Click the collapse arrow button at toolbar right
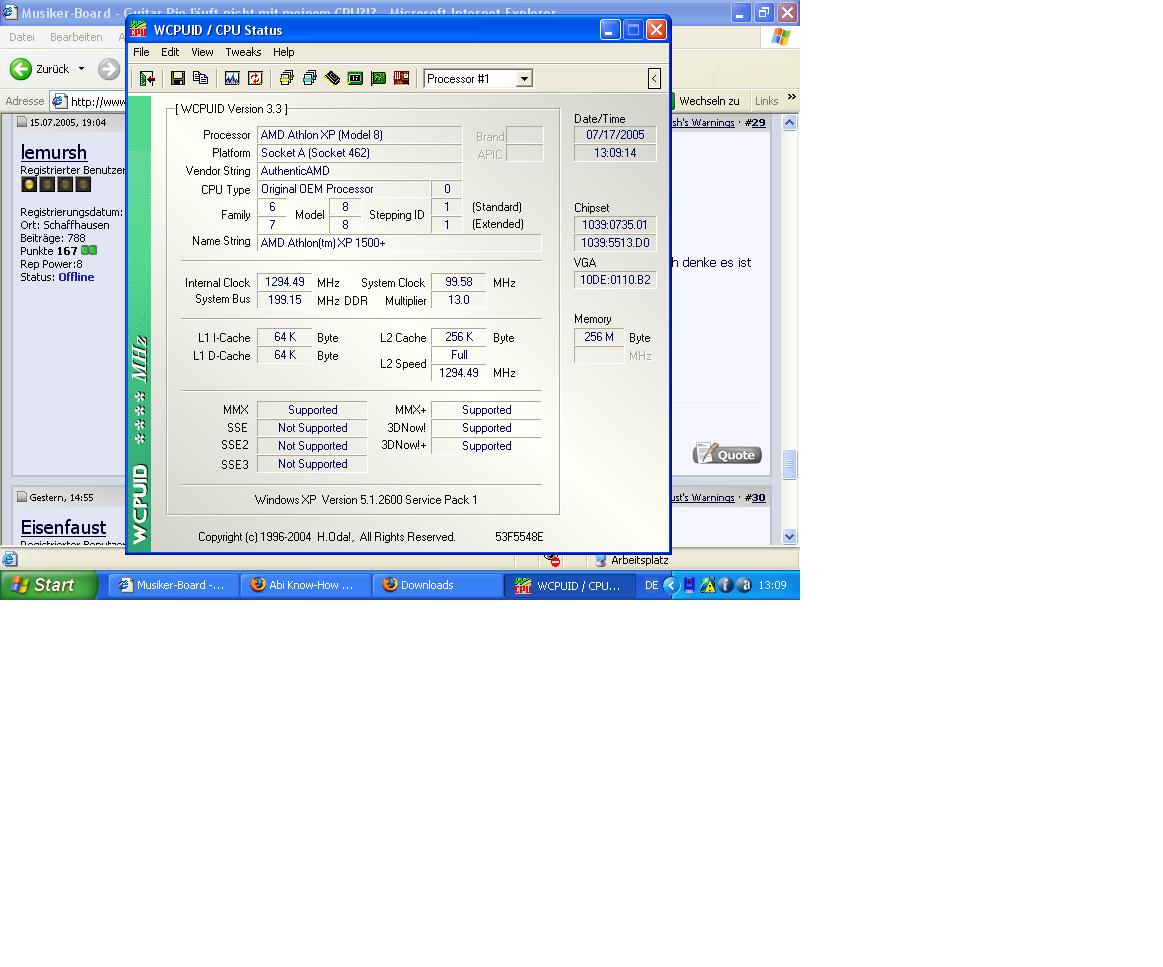 pyautogui.click(x=654, y=79)
